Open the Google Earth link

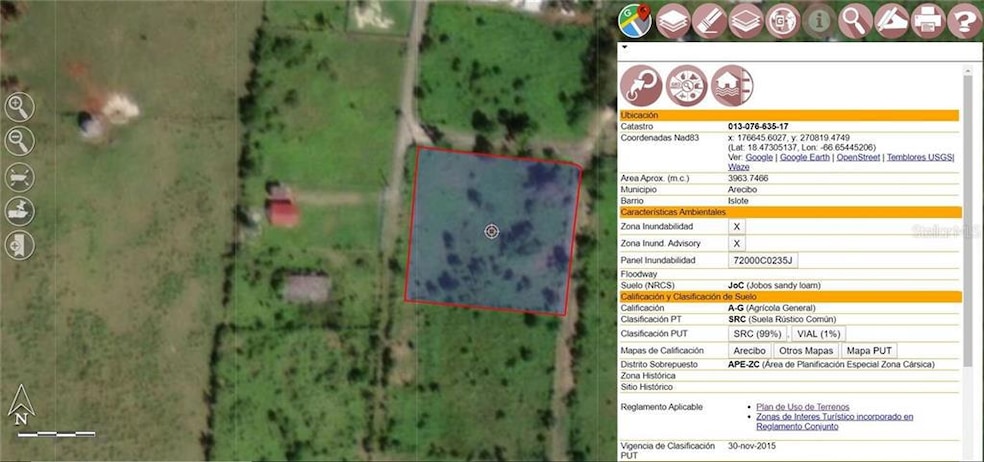805,157
